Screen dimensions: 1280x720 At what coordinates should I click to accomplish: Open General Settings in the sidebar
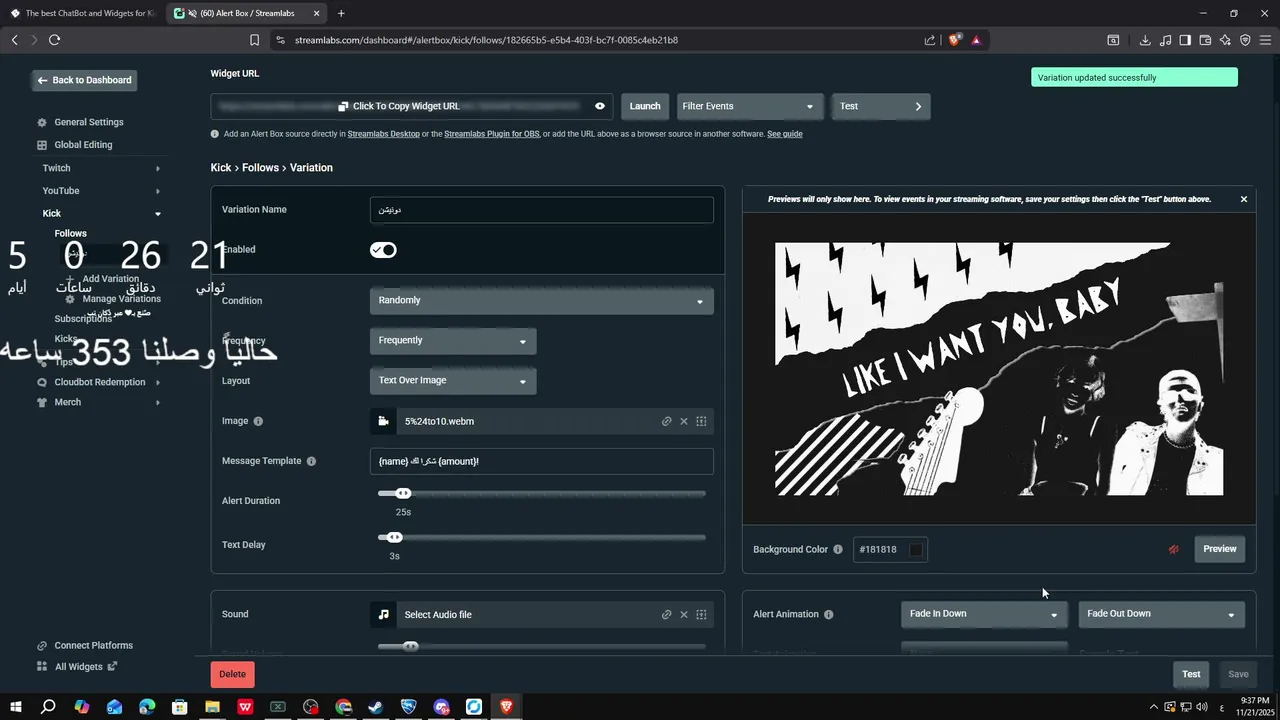click(x=89, y=122)
